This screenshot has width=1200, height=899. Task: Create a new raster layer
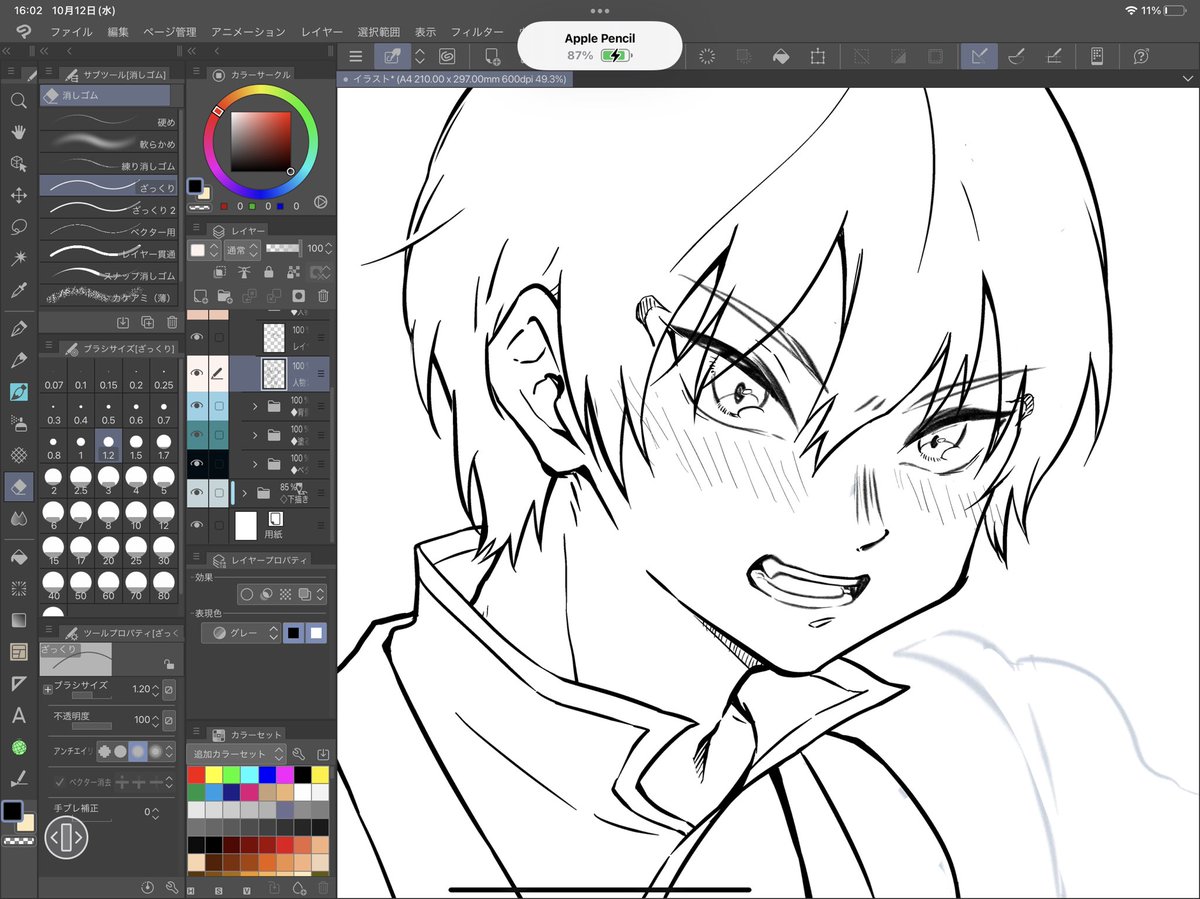[x=201, y=296]
